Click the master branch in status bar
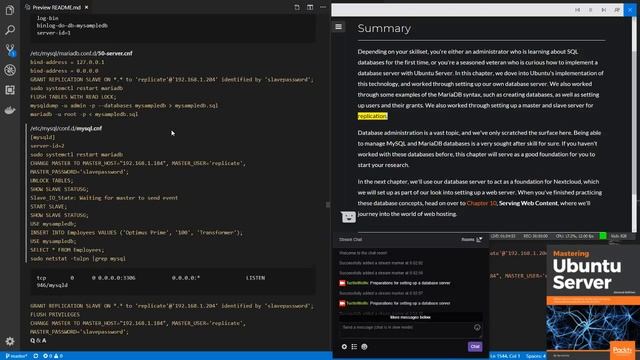Image resolution: width=640 pixels, height=360 pixels. (16, 356)
